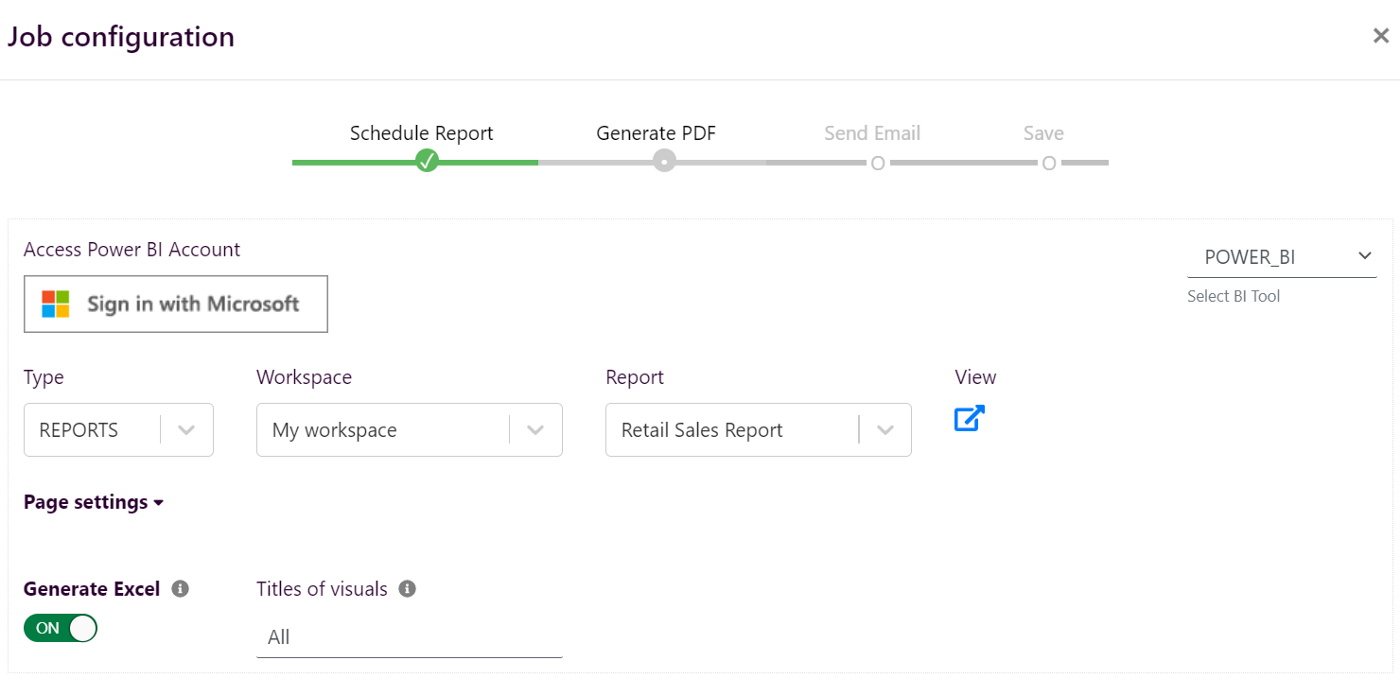The width and height of the screenshot is (1400, 695).
Task: Open the Report dropdown showing Retail Sales Report
Action: 758,430
